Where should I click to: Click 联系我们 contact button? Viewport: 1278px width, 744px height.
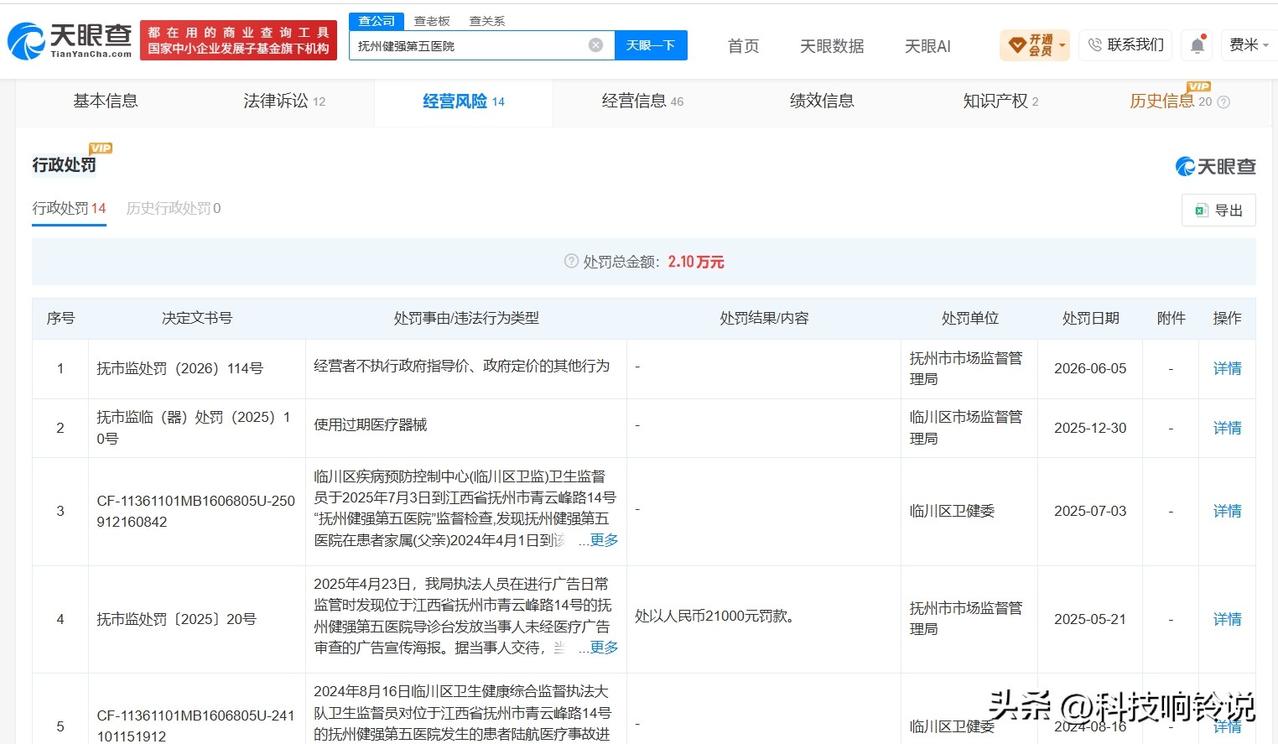tap(1125, 45)
